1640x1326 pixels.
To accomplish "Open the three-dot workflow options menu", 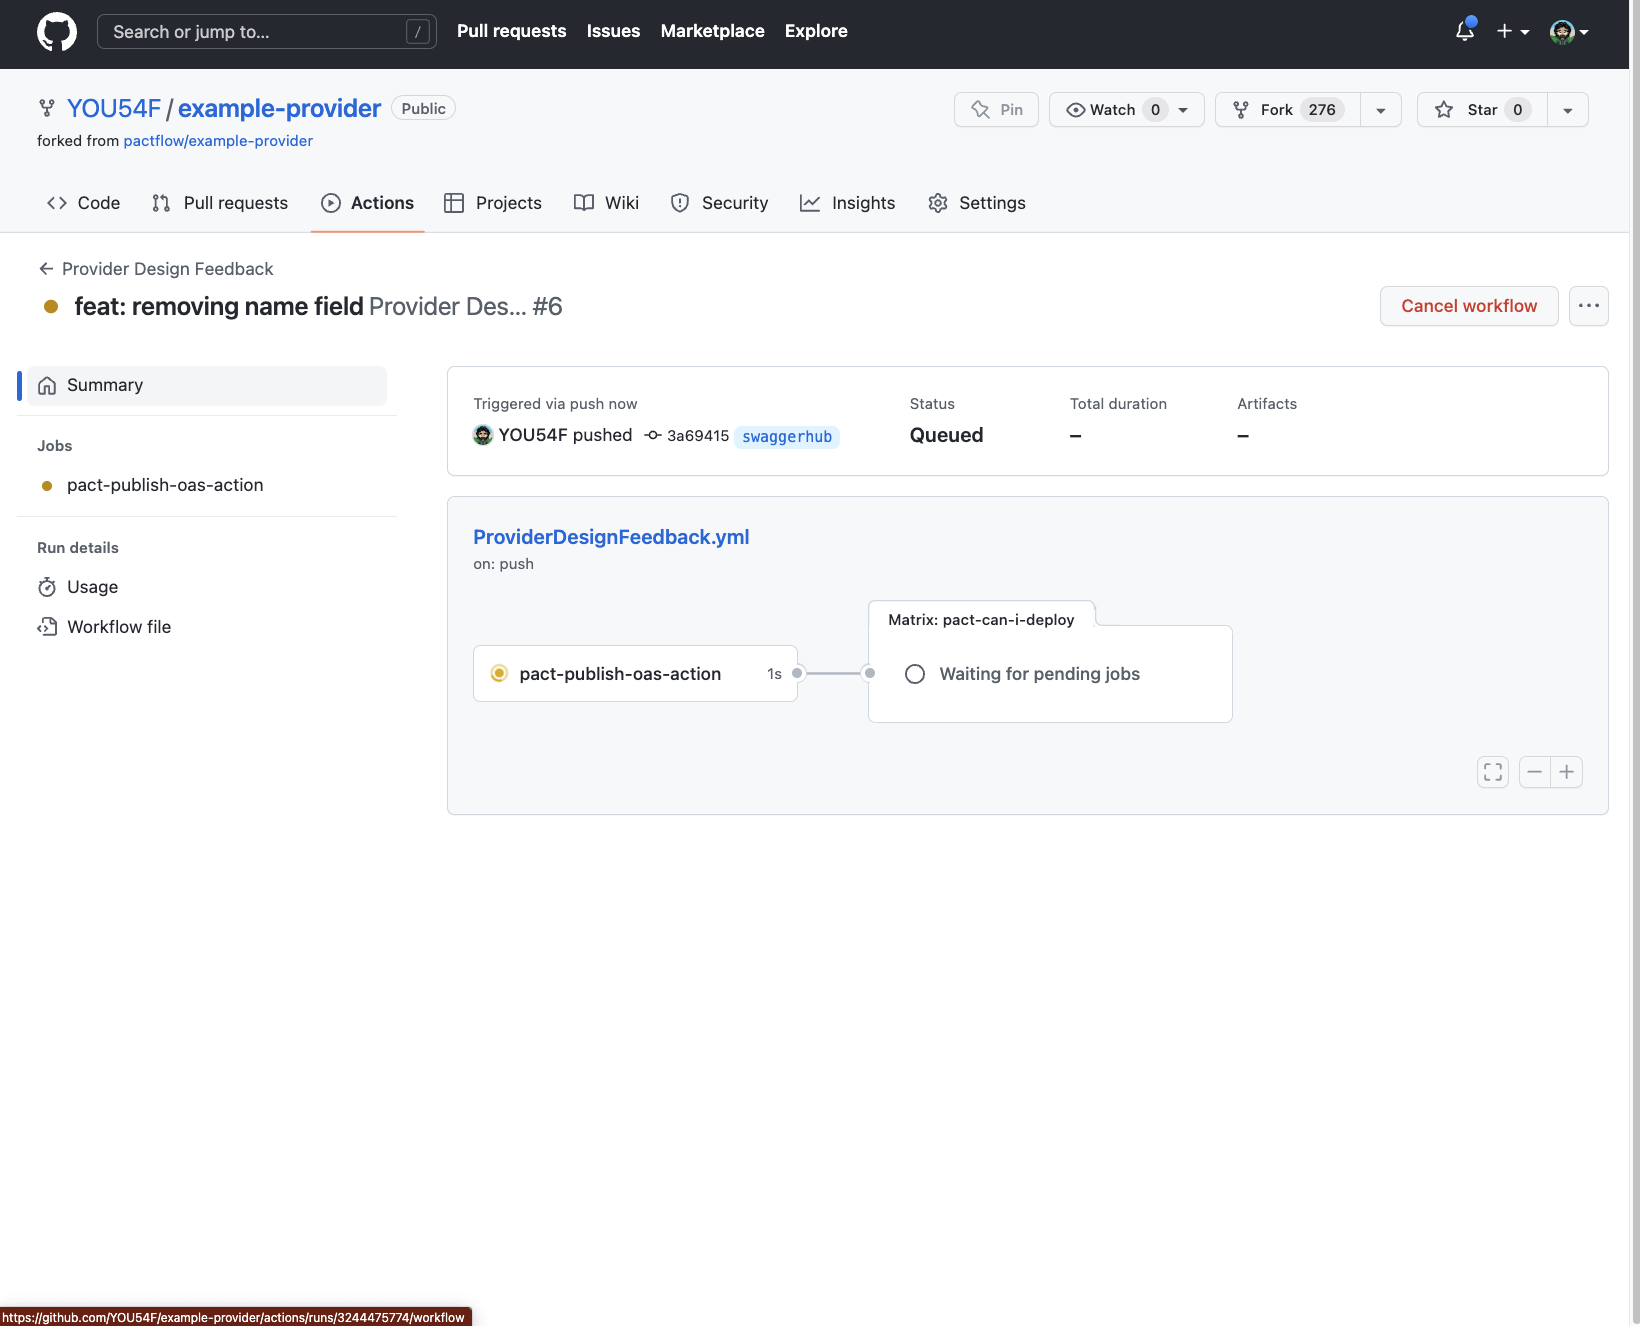I will [1588, 306].
